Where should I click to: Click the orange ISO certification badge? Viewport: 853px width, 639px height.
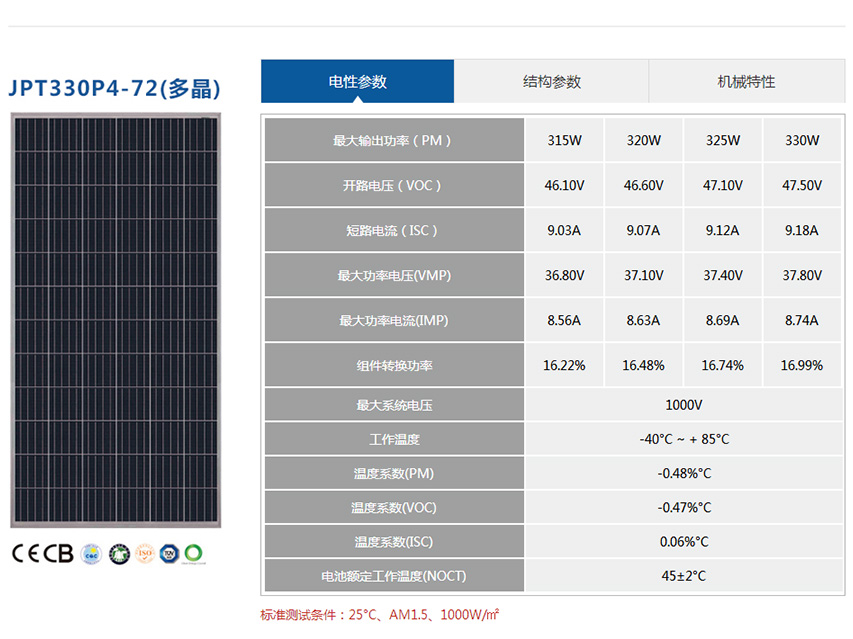click(x=145, y=553)
